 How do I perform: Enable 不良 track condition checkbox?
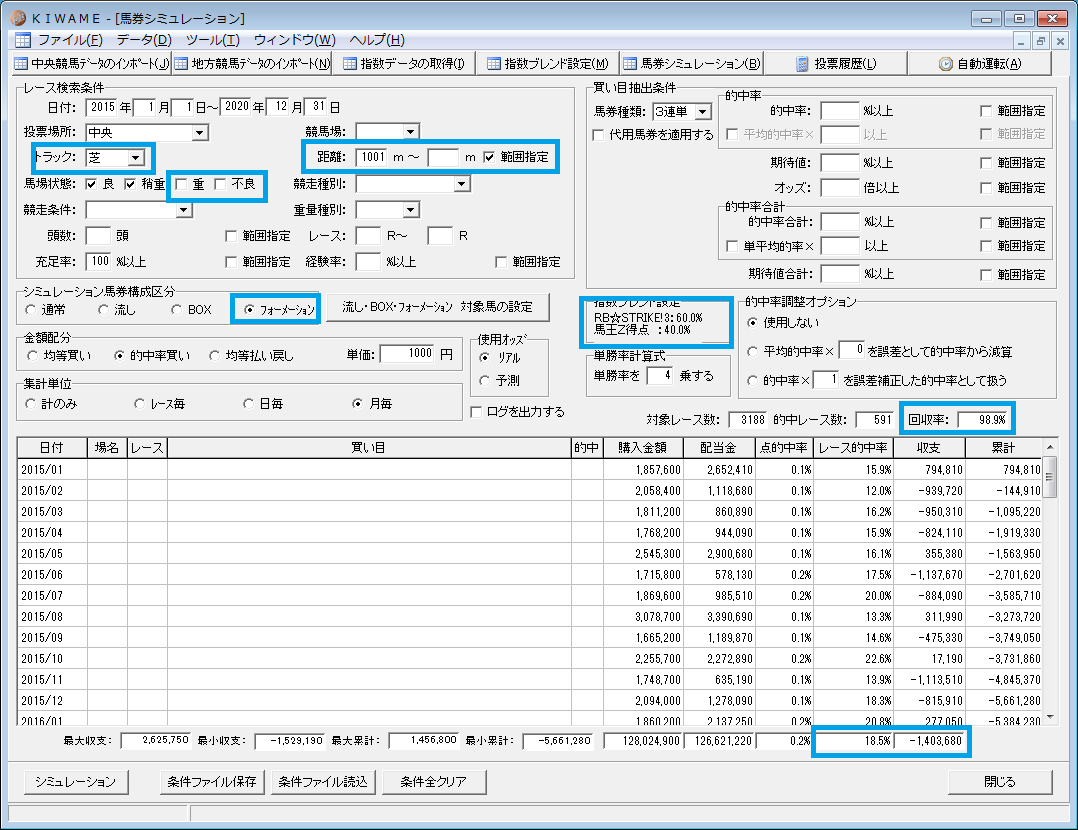click(220, 184)
